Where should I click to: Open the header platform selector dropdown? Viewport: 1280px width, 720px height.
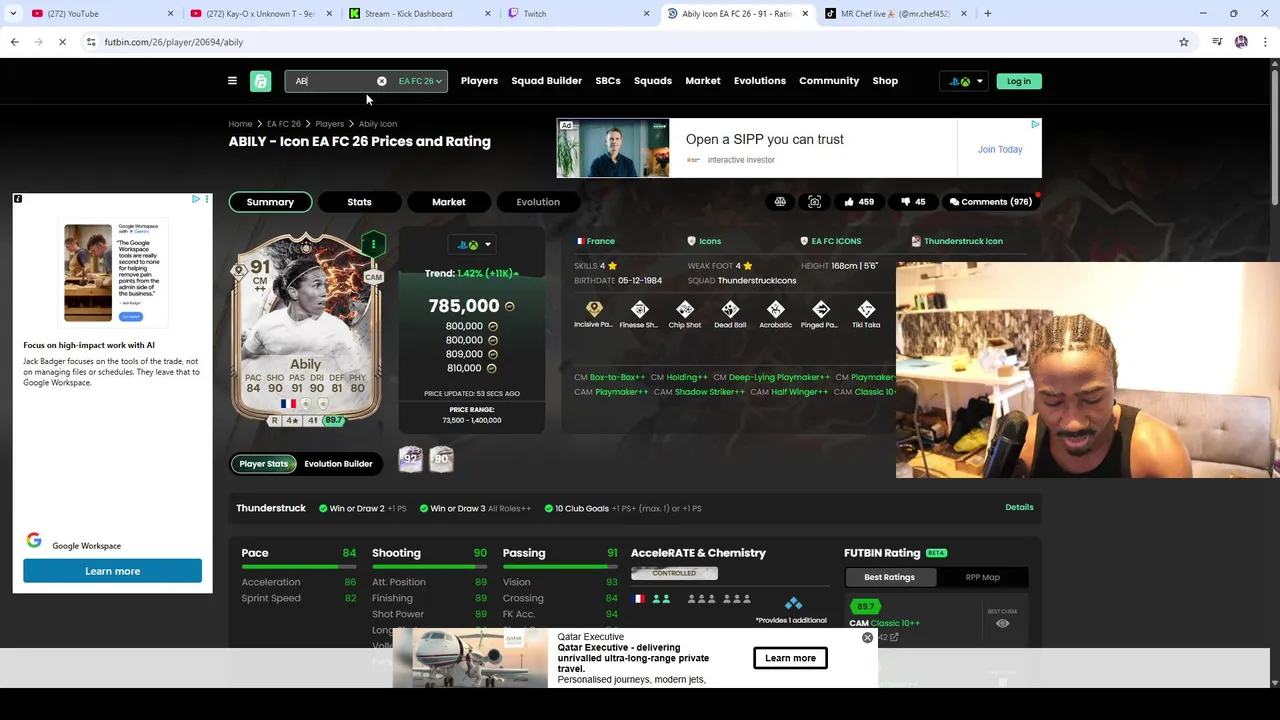[x=965, y=81]
